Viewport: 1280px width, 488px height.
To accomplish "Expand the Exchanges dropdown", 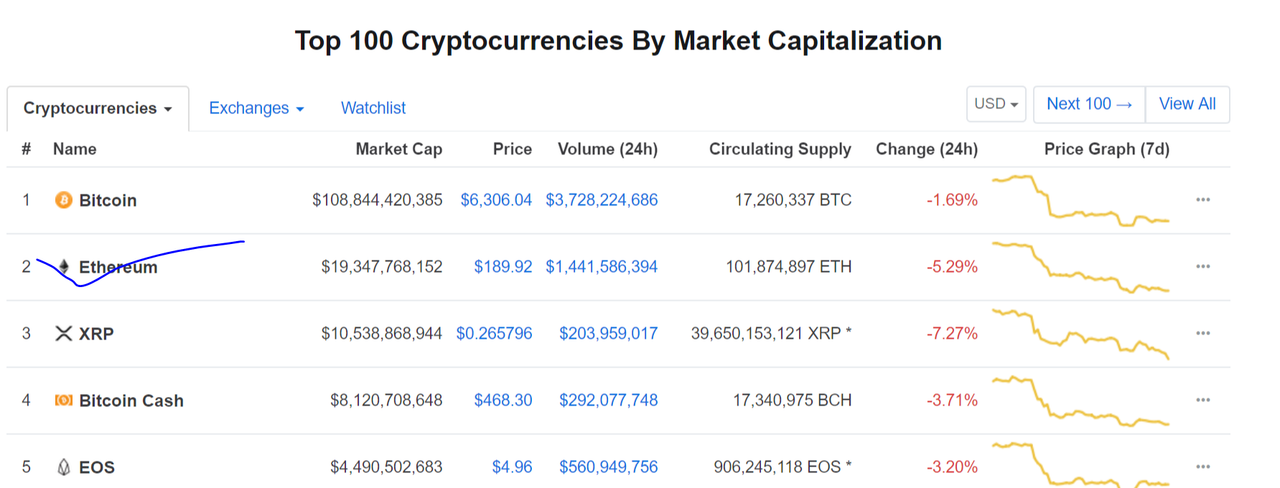I will coord(256,108).
